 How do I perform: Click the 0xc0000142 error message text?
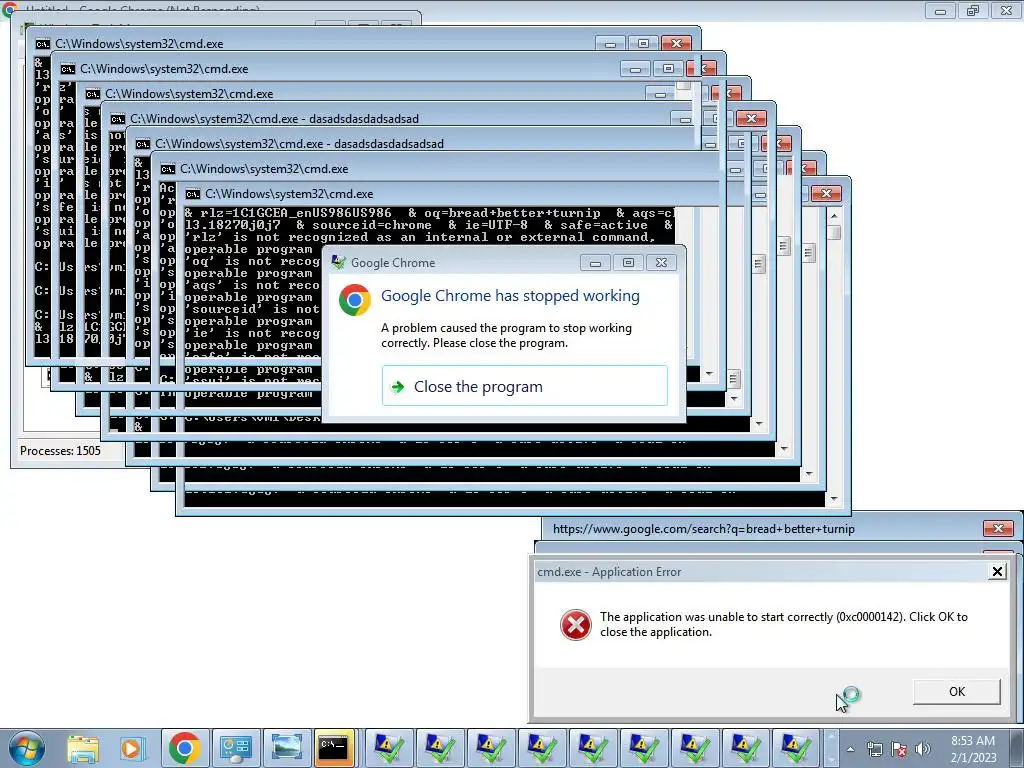pyautogui.click(x=784, y=624)
